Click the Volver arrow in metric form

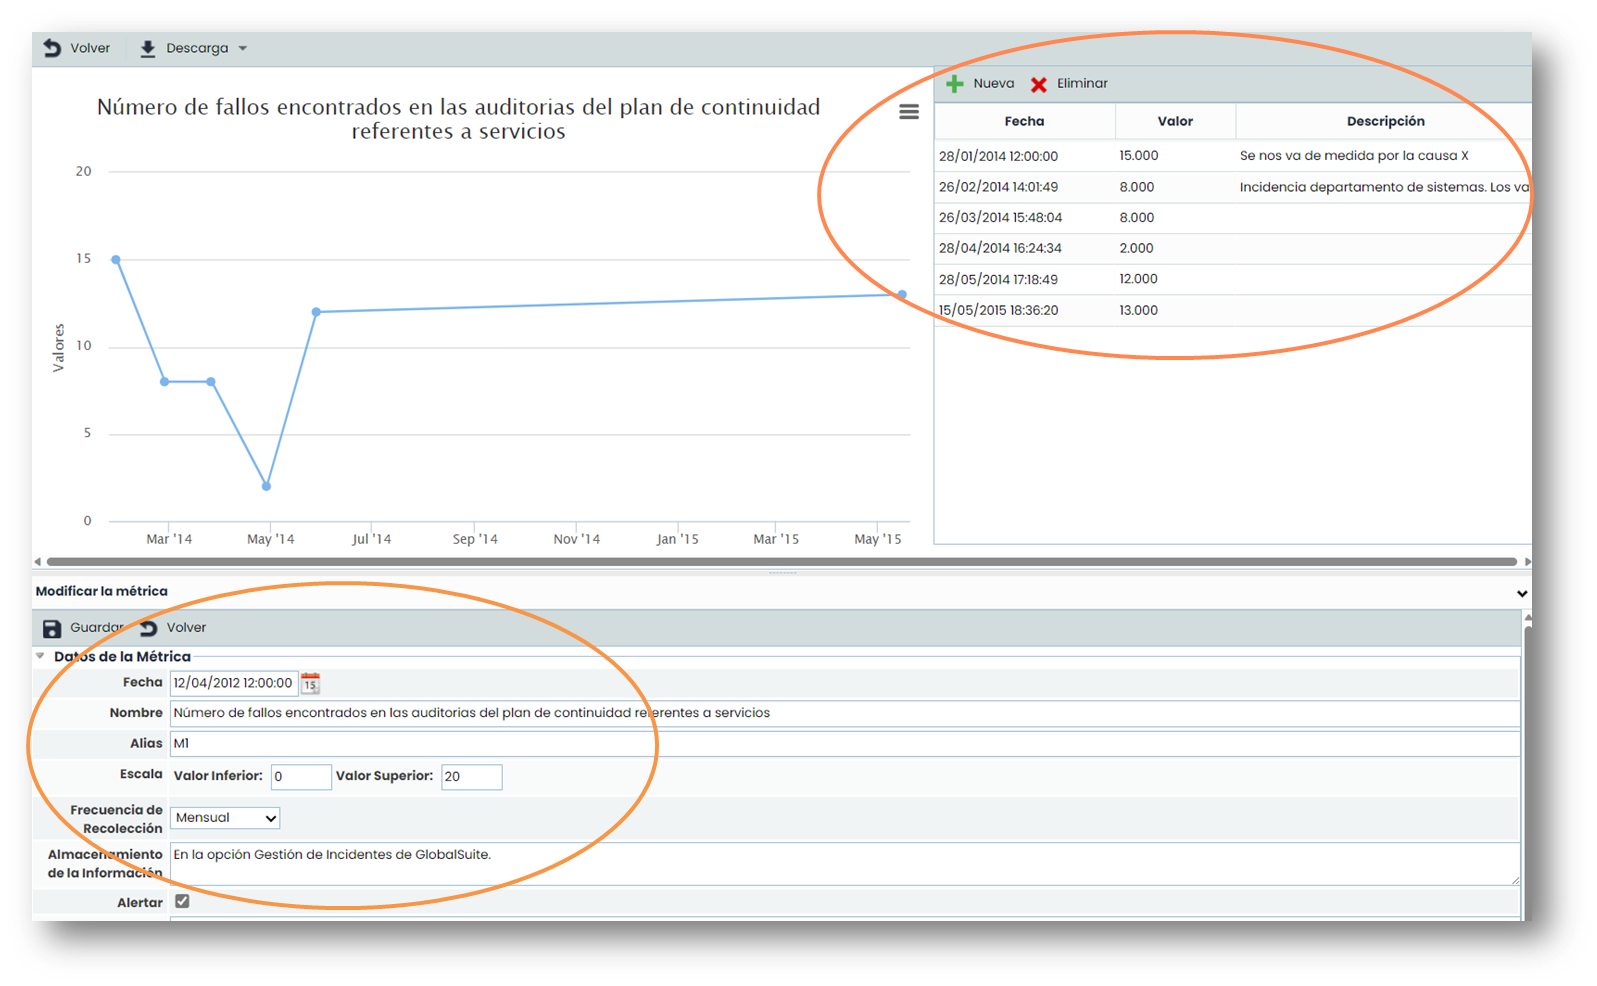(x=149, y=628)
